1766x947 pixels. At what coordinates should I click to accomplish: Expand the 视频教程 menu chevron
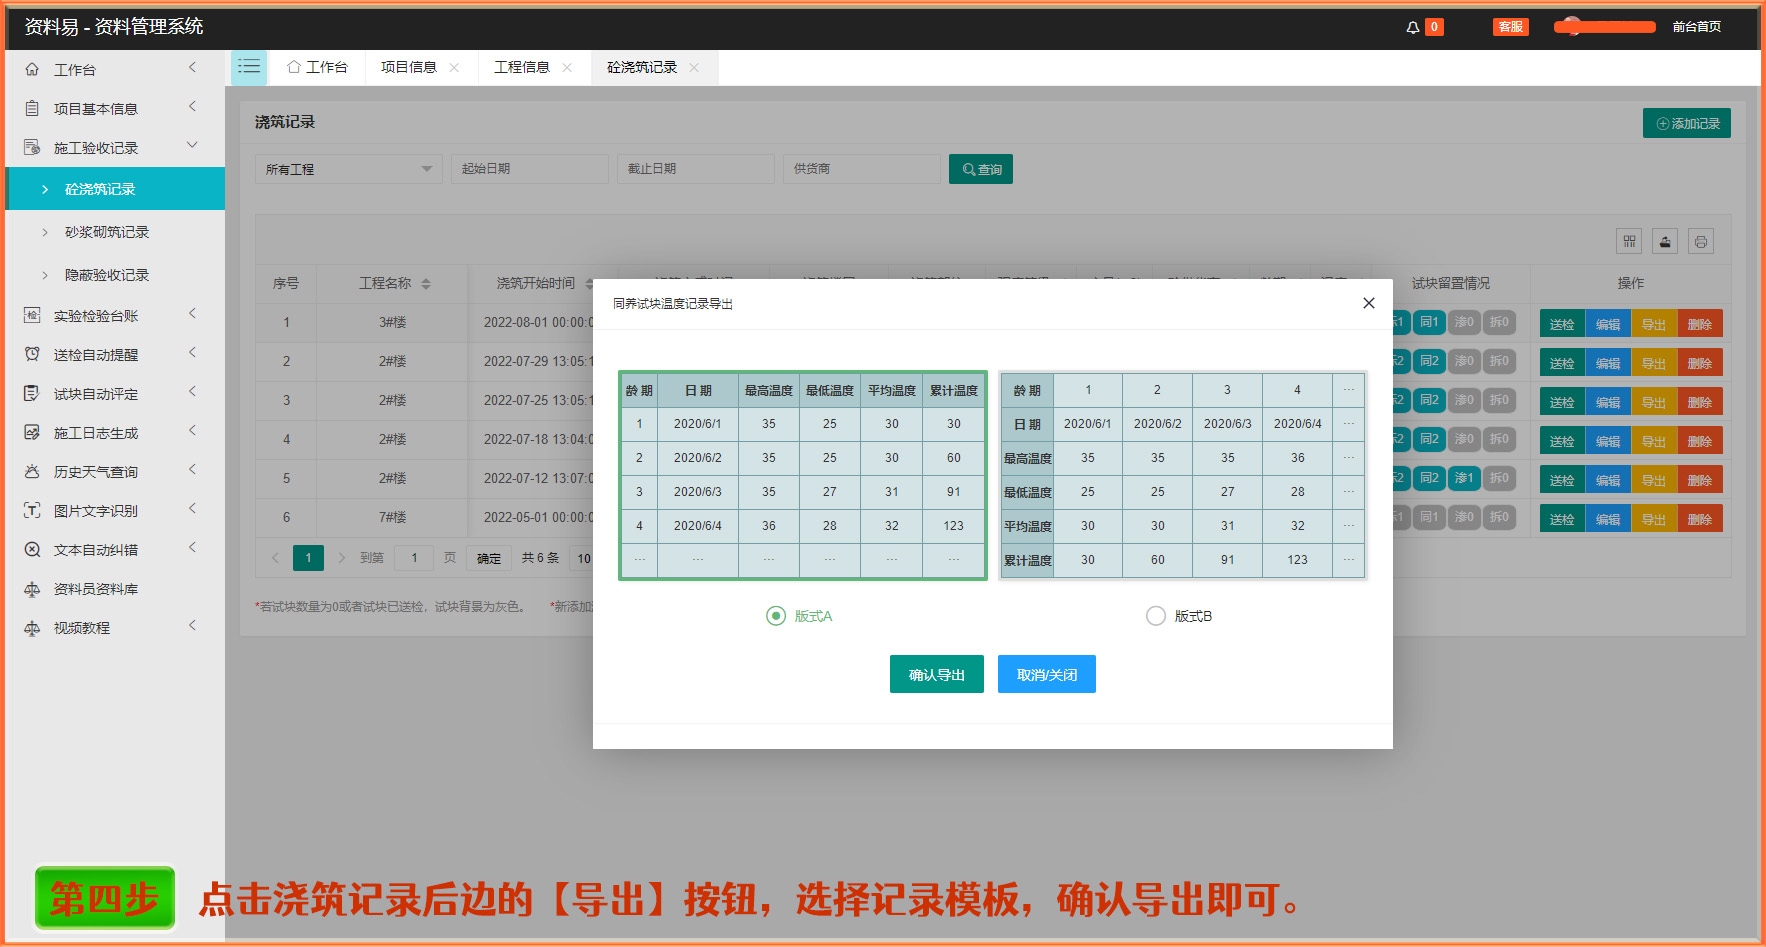[192, 626]
